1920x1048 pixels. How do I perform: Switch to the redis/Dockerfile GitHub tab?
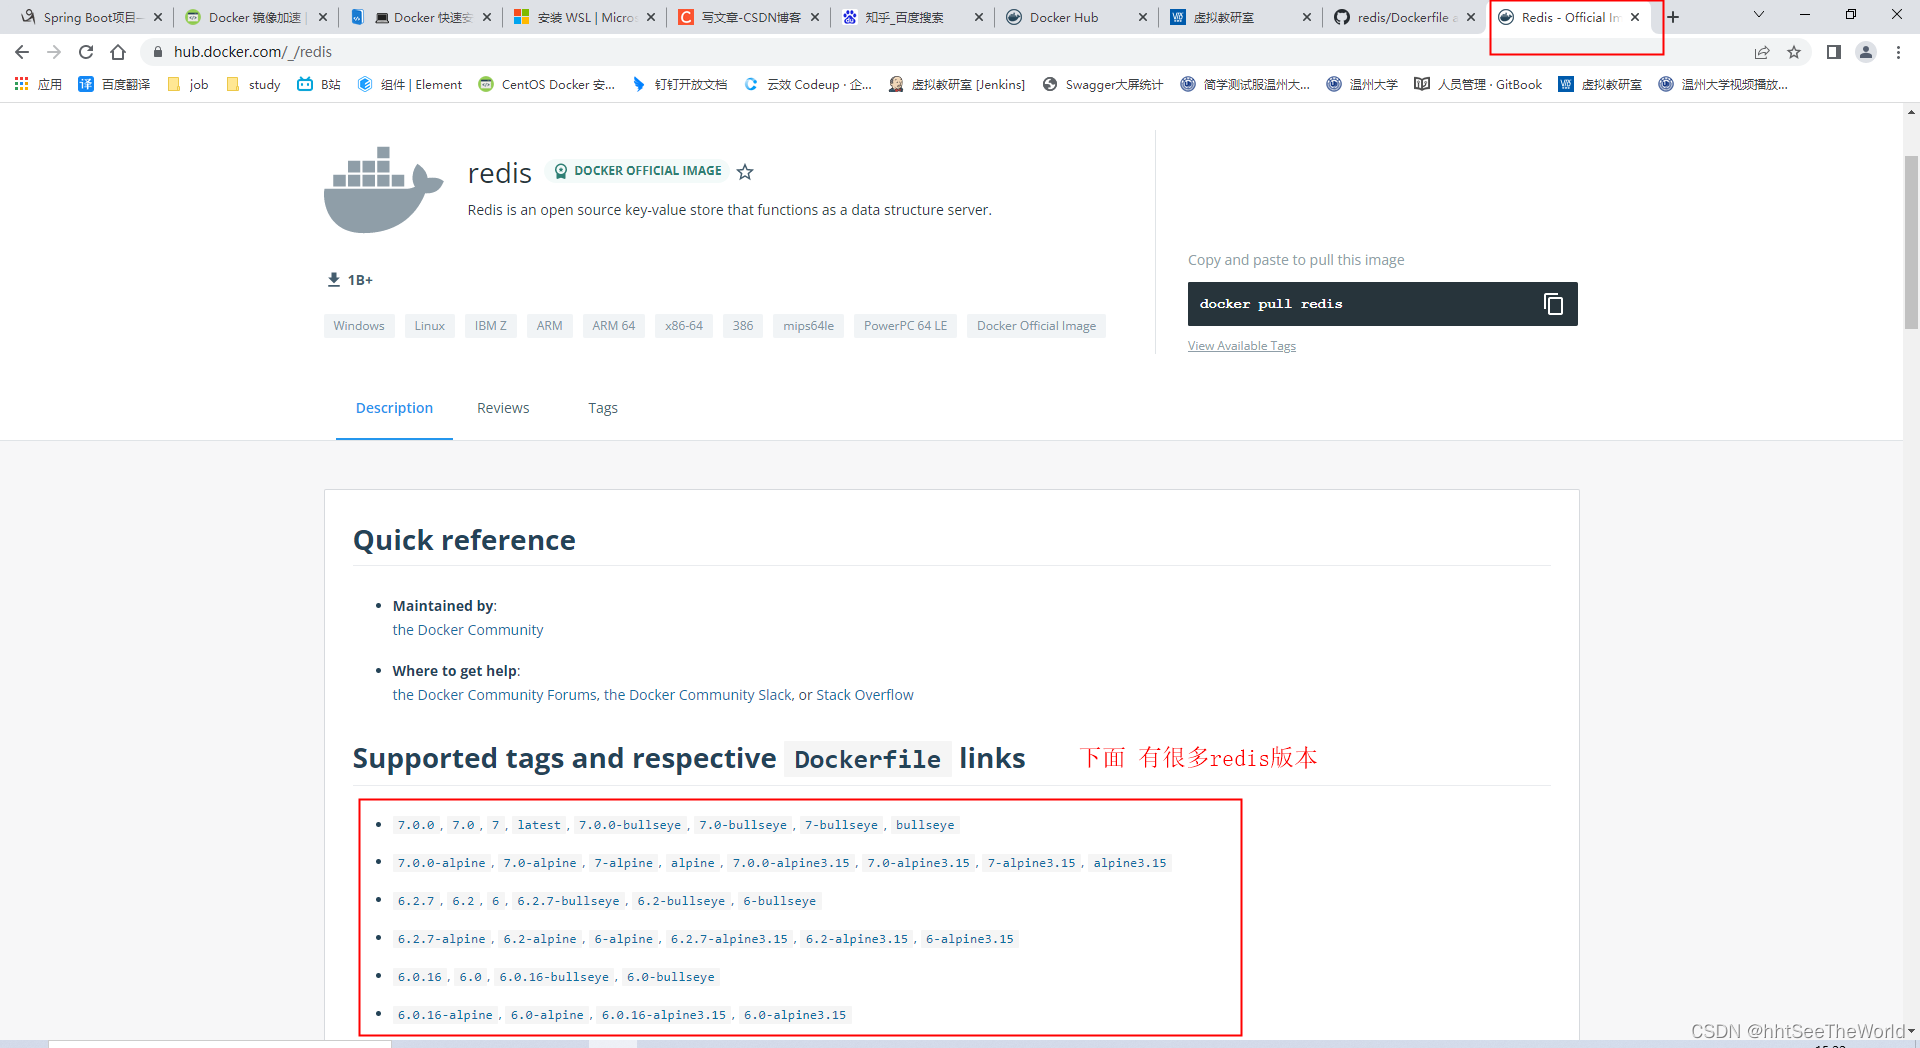pos(1402,17)
